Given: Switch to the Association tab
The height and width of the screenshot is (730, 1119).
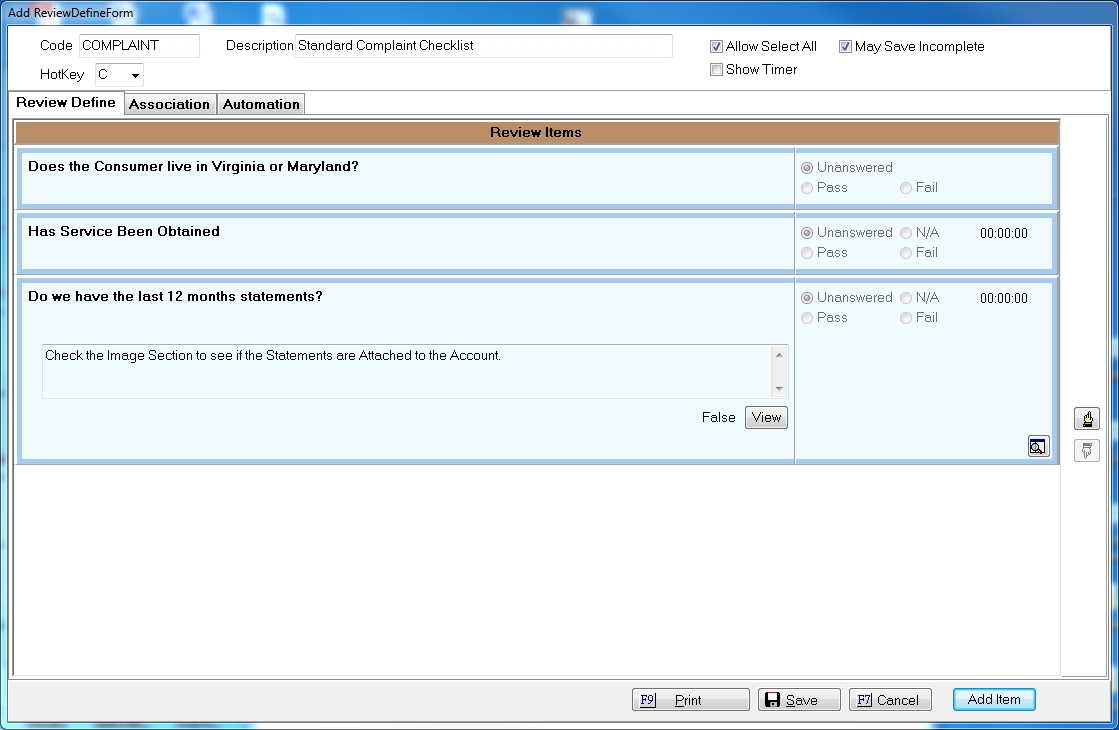Looking at the screenshot, I should pos(169,104).
